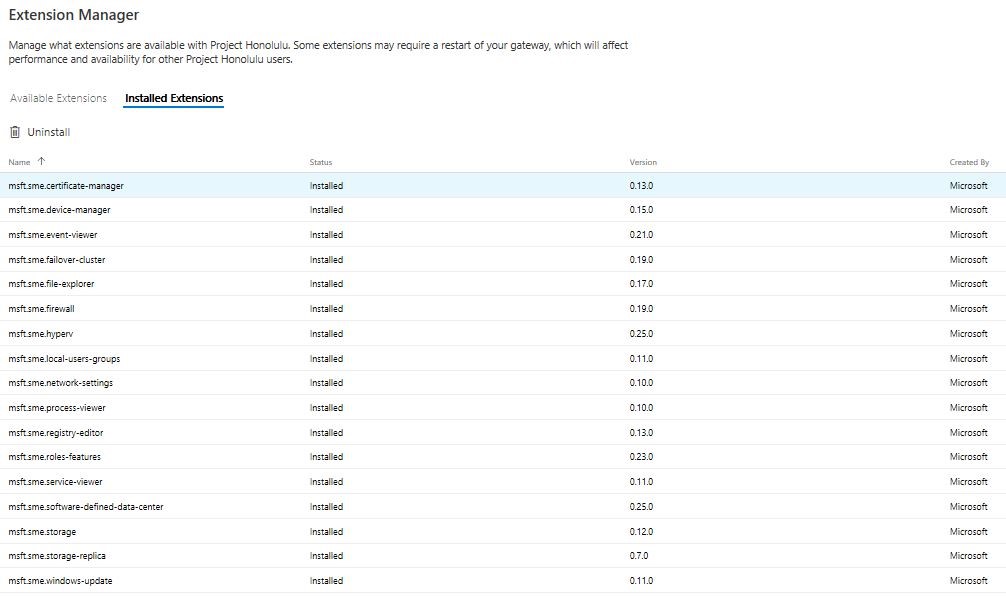Click the Name column sort arrow
Viewport: 1006px width, 605px height.
[x=42, y=161]
